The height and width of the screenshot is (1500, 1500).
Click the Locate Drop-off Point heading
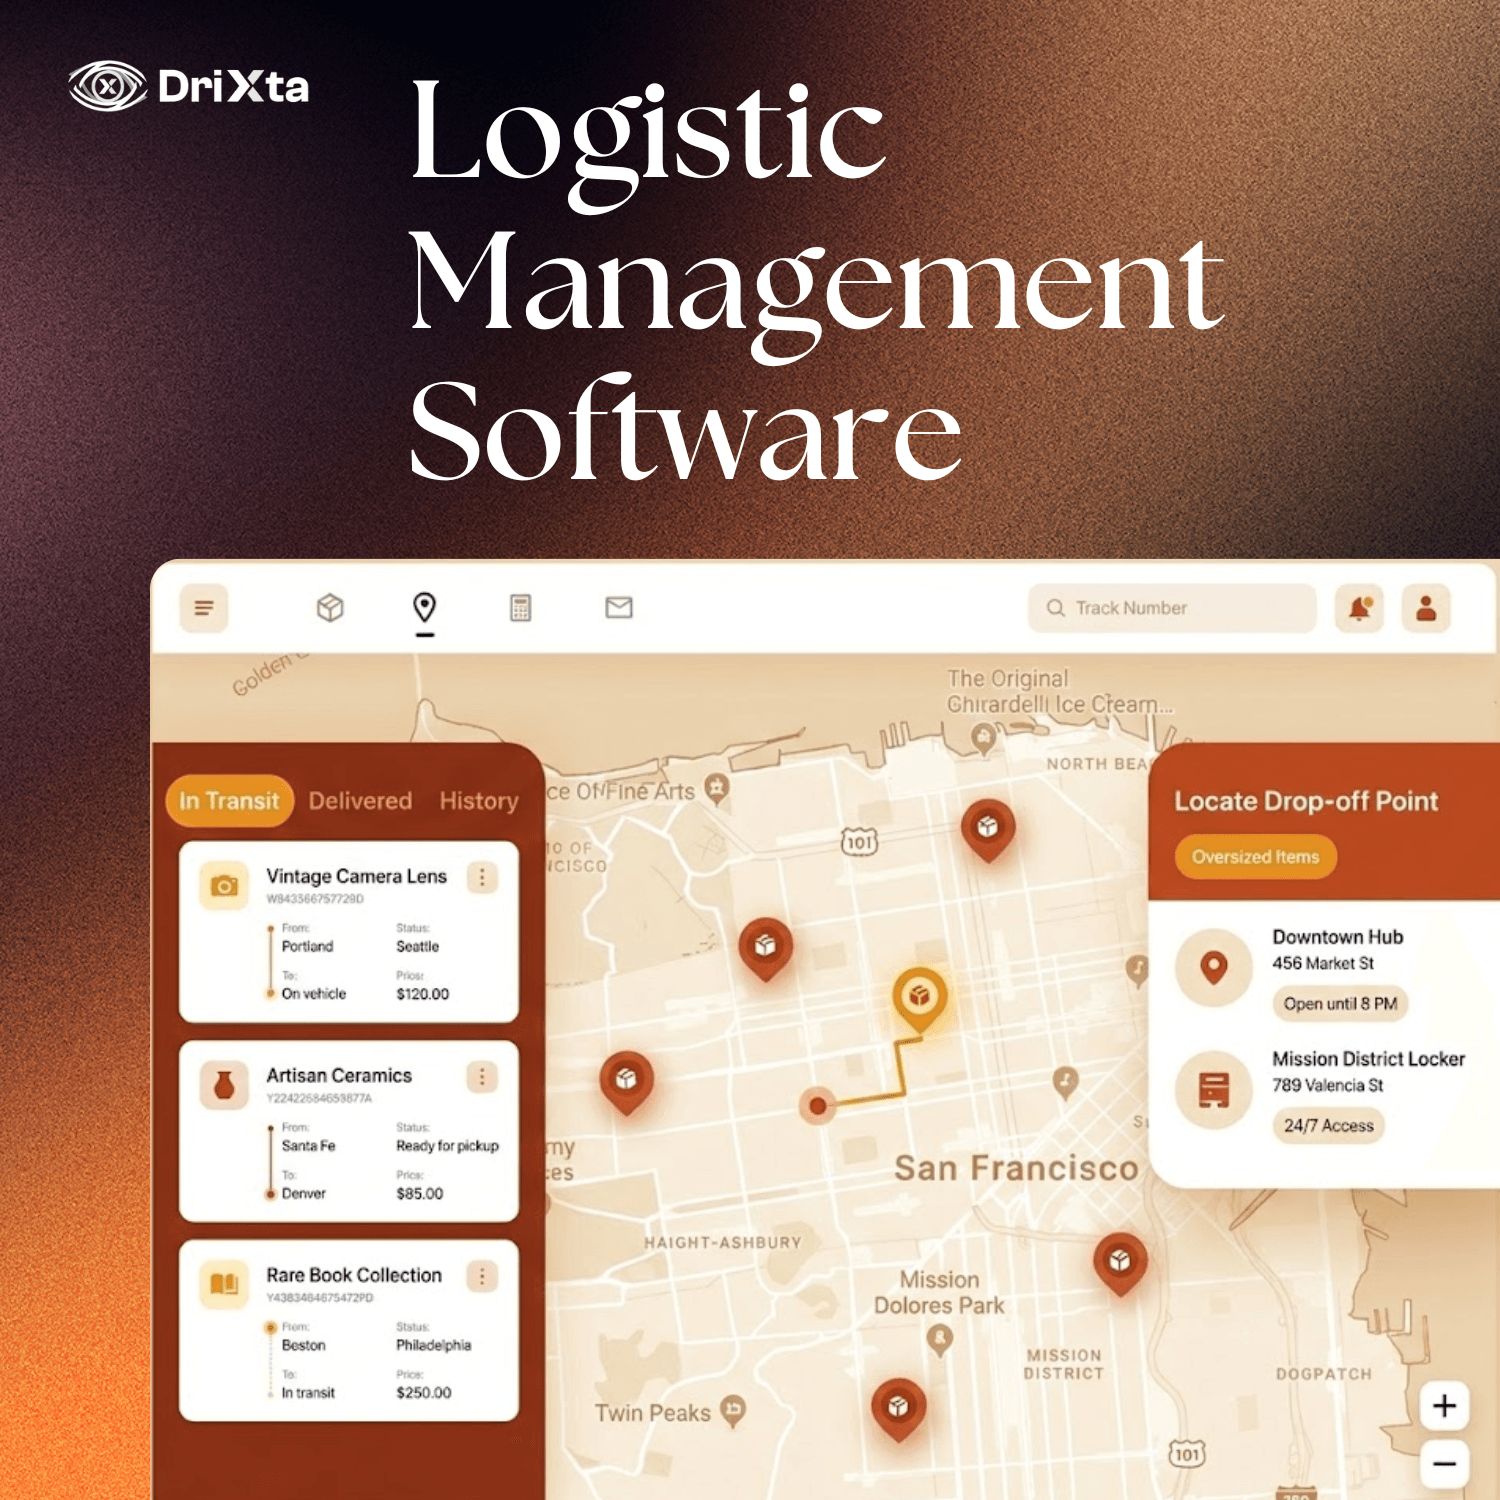click(x=1306, y=801)
